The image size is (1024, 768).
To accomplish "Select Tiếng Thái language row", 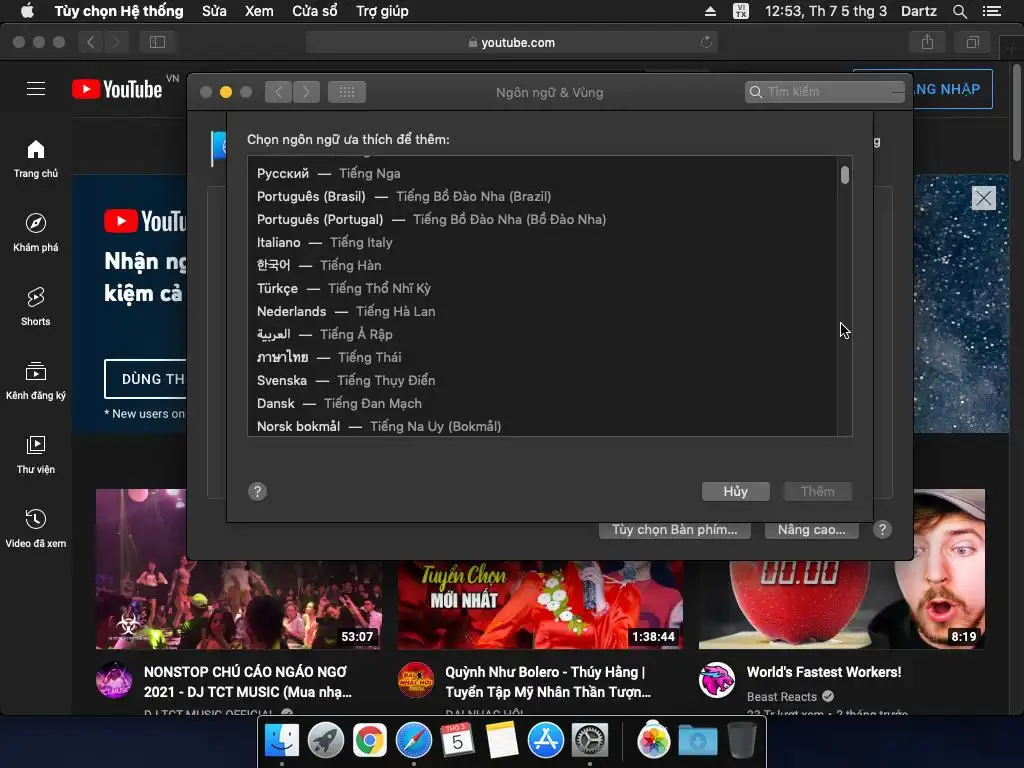I will (x=542, y=357).
